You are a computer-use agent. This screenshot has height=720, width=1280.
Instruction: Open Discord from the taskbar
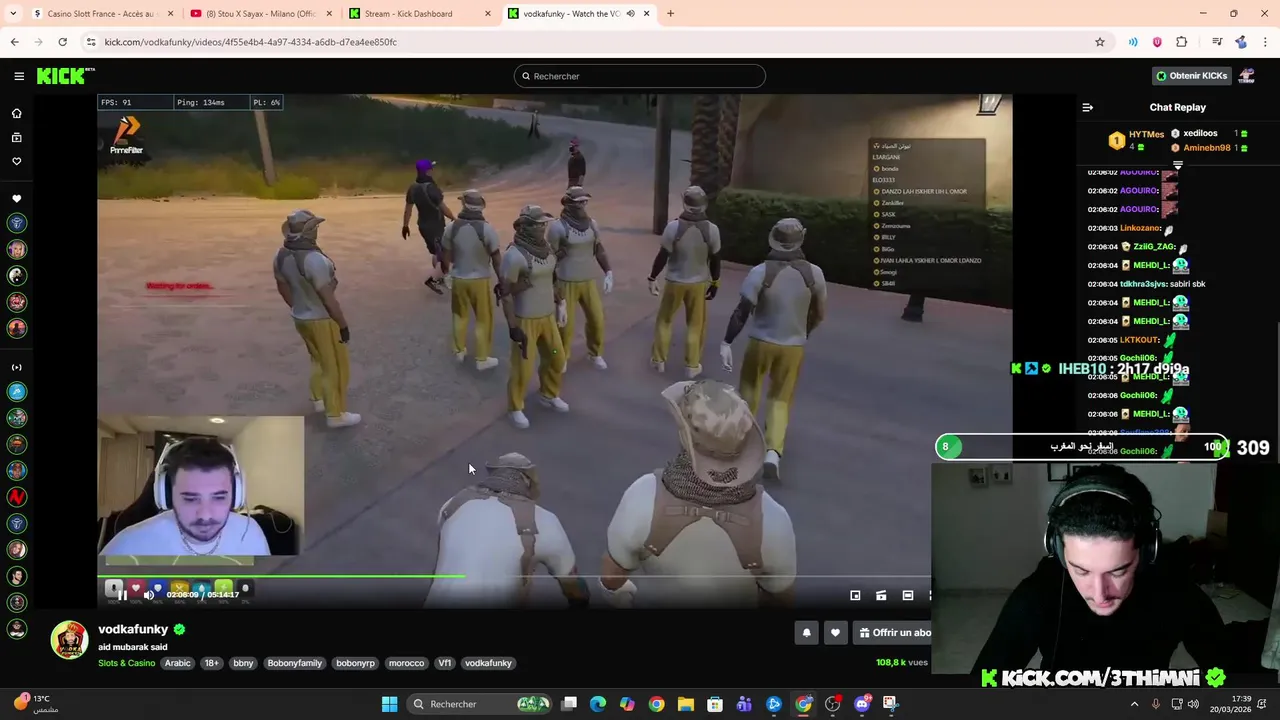click(862, 704)
